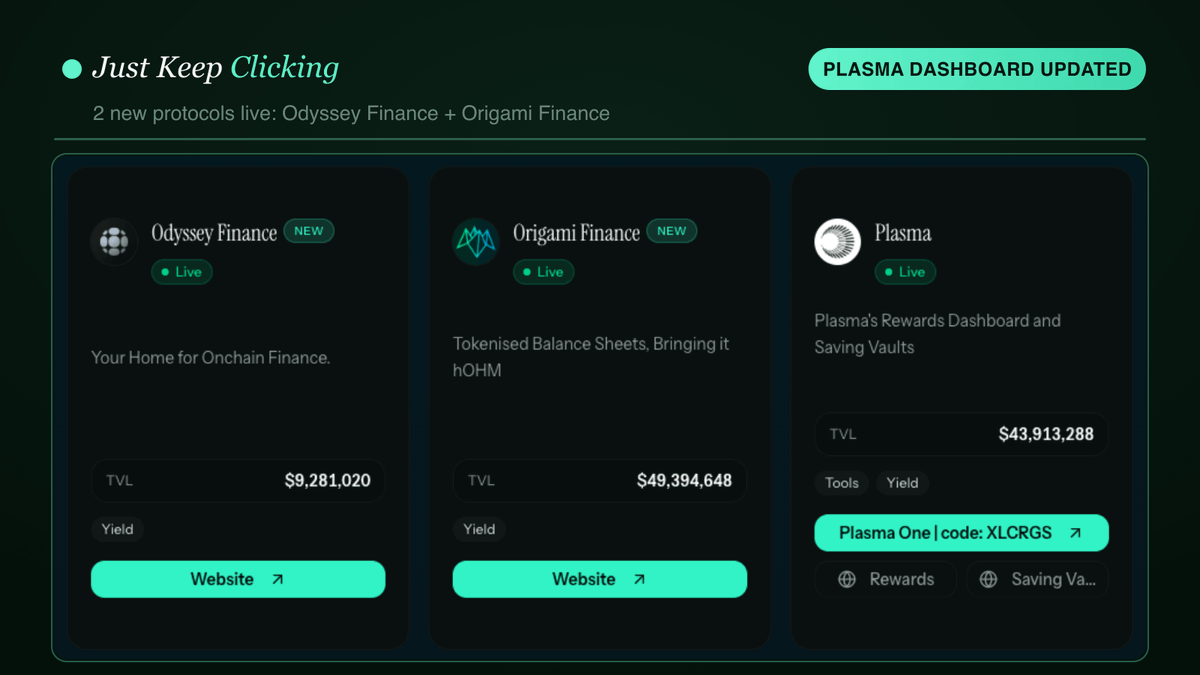This screenshot has width=1200, height=675.
Task: Click the arrow icon on Origami's Website button
Action: coord(640,579)
